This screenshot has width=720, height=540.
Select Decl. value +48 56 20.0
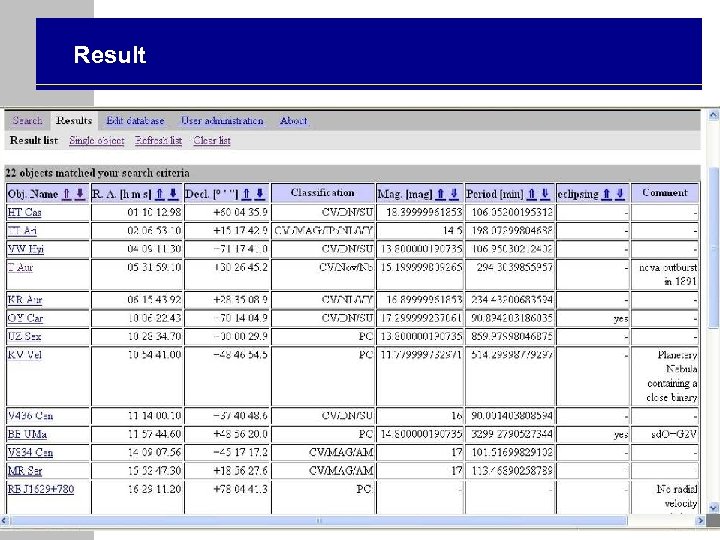(240, 434)
